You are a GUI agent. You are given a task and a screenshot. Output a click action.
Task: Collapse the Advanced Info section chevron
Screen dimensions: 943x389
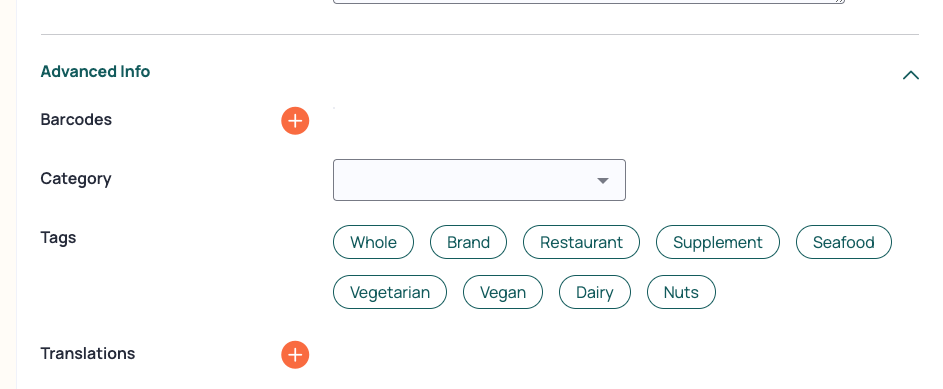click(911, 75)
